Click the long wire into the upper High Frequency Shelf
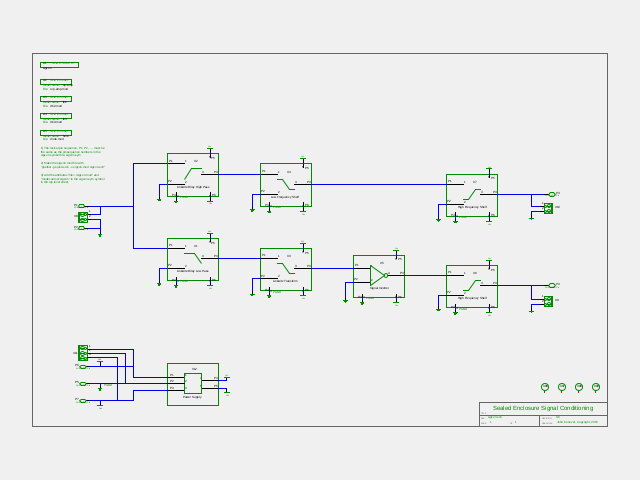Image resolution: width=640 pixels, height=480 pixels. [379, 184]
